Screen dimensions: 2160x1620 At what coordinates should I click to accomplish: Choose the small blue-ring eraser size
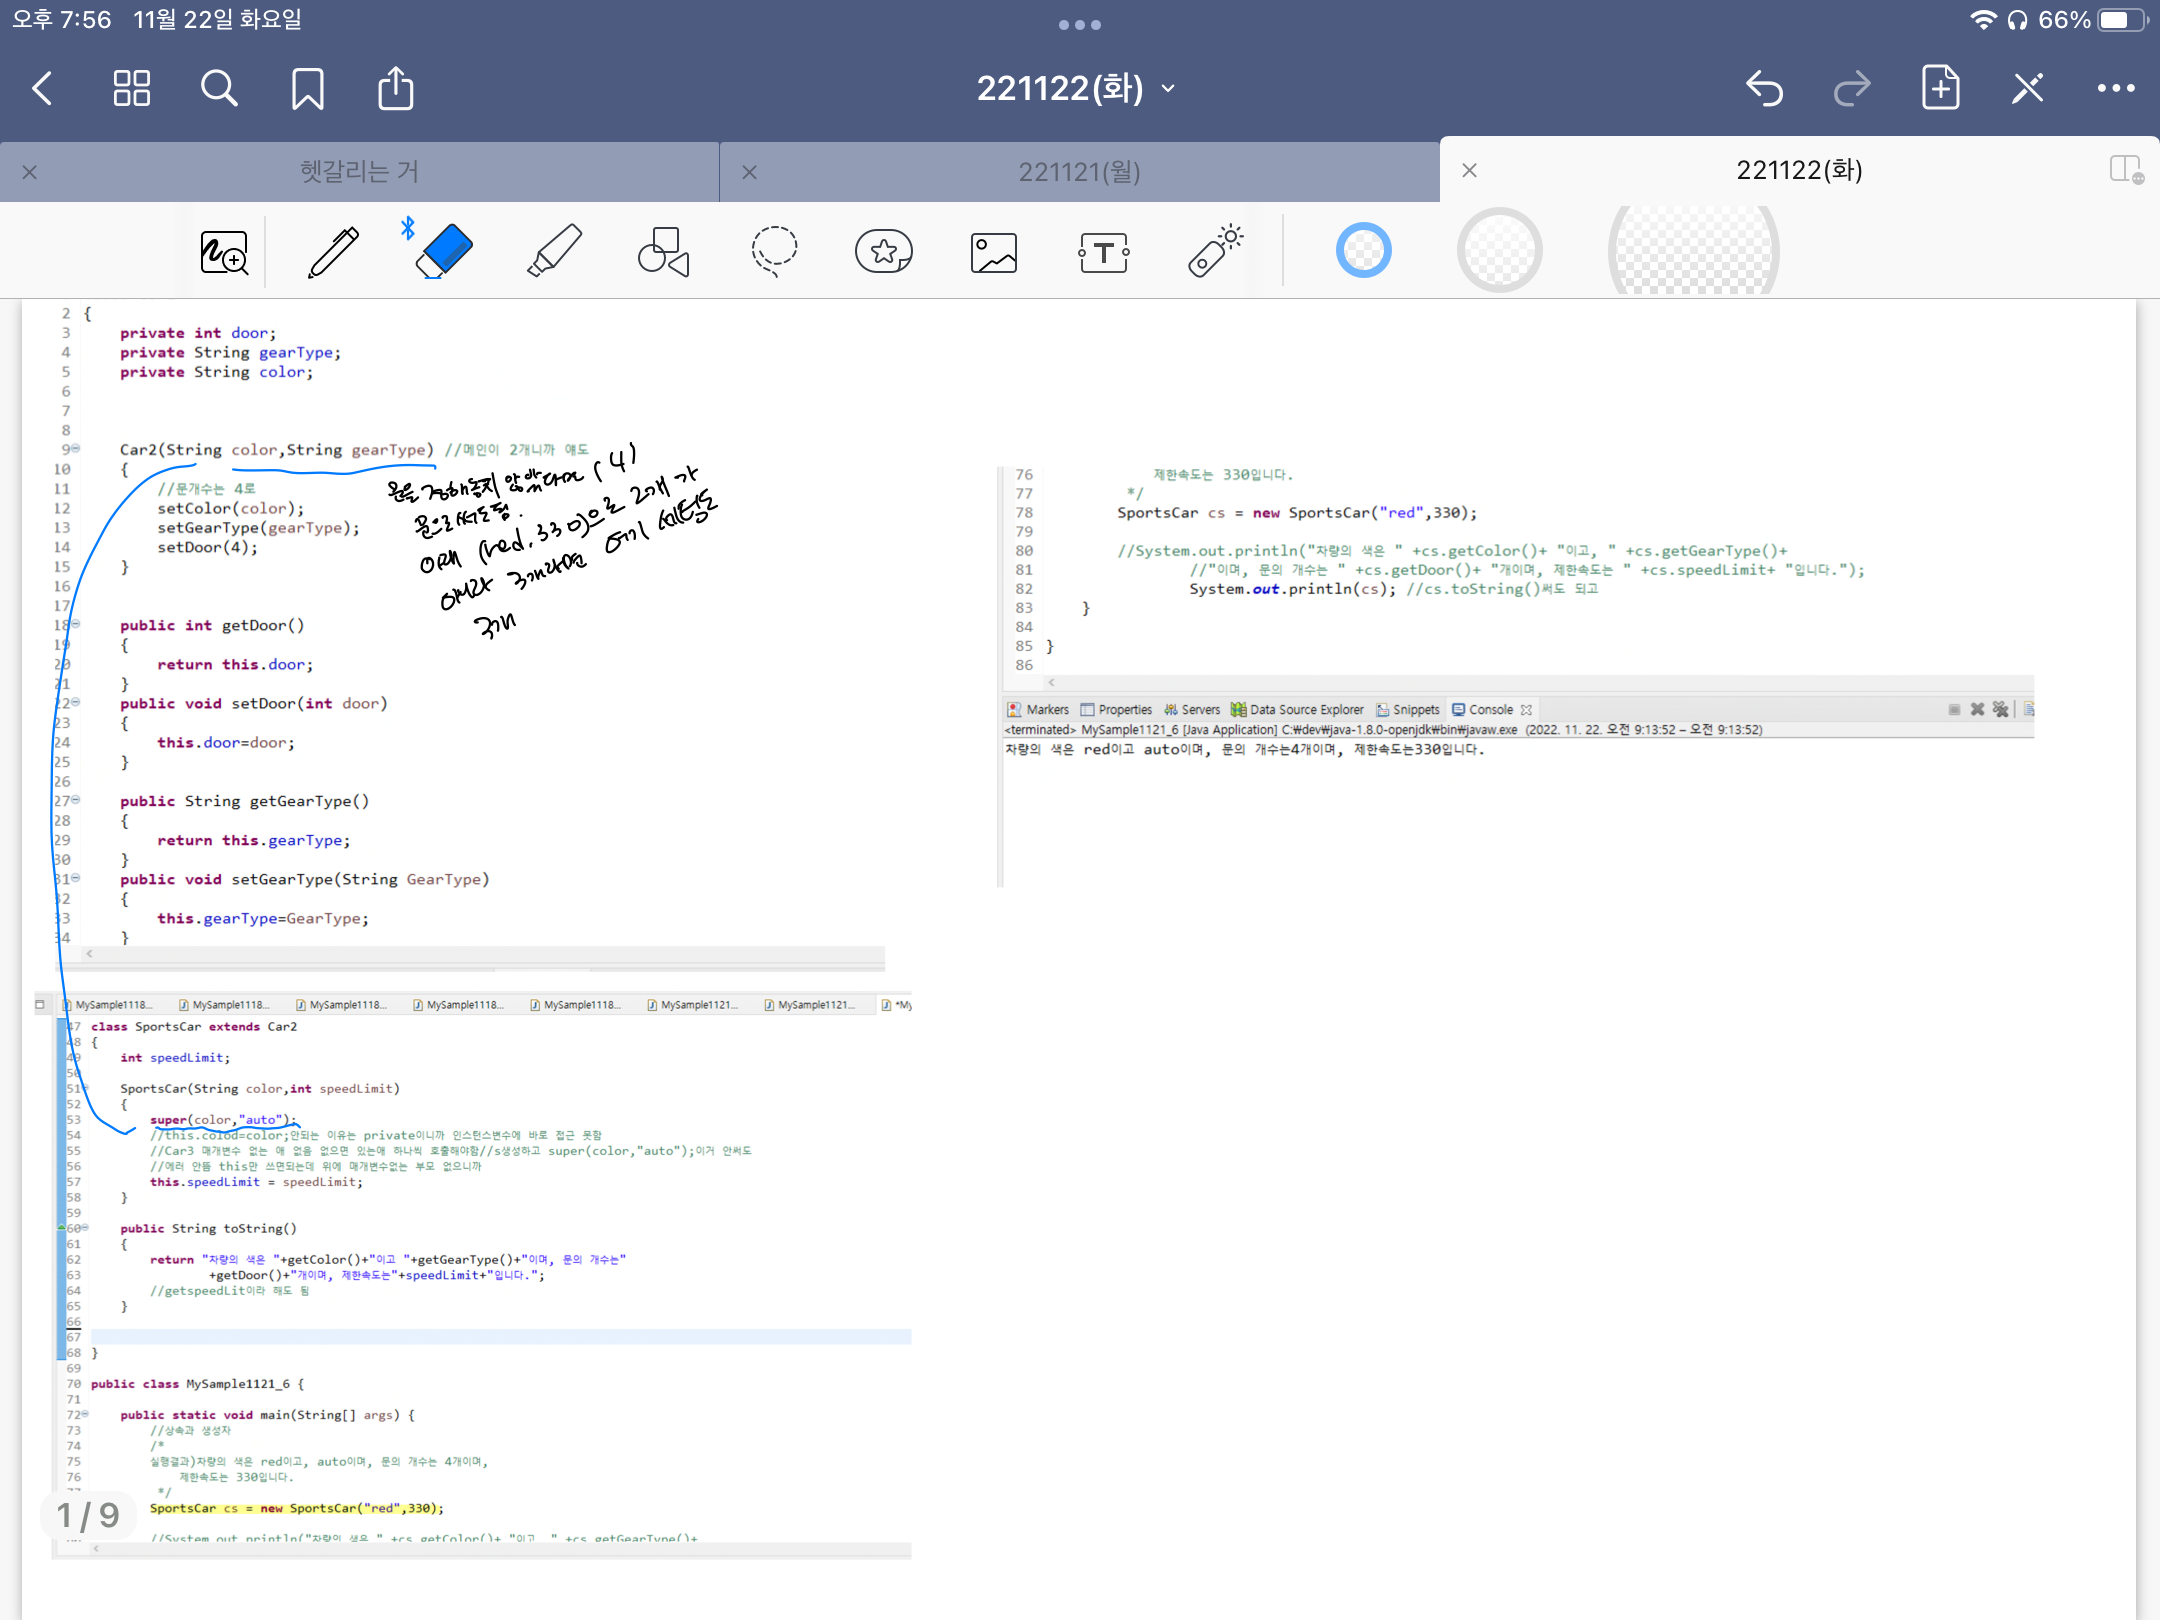tap(1363, 250)
